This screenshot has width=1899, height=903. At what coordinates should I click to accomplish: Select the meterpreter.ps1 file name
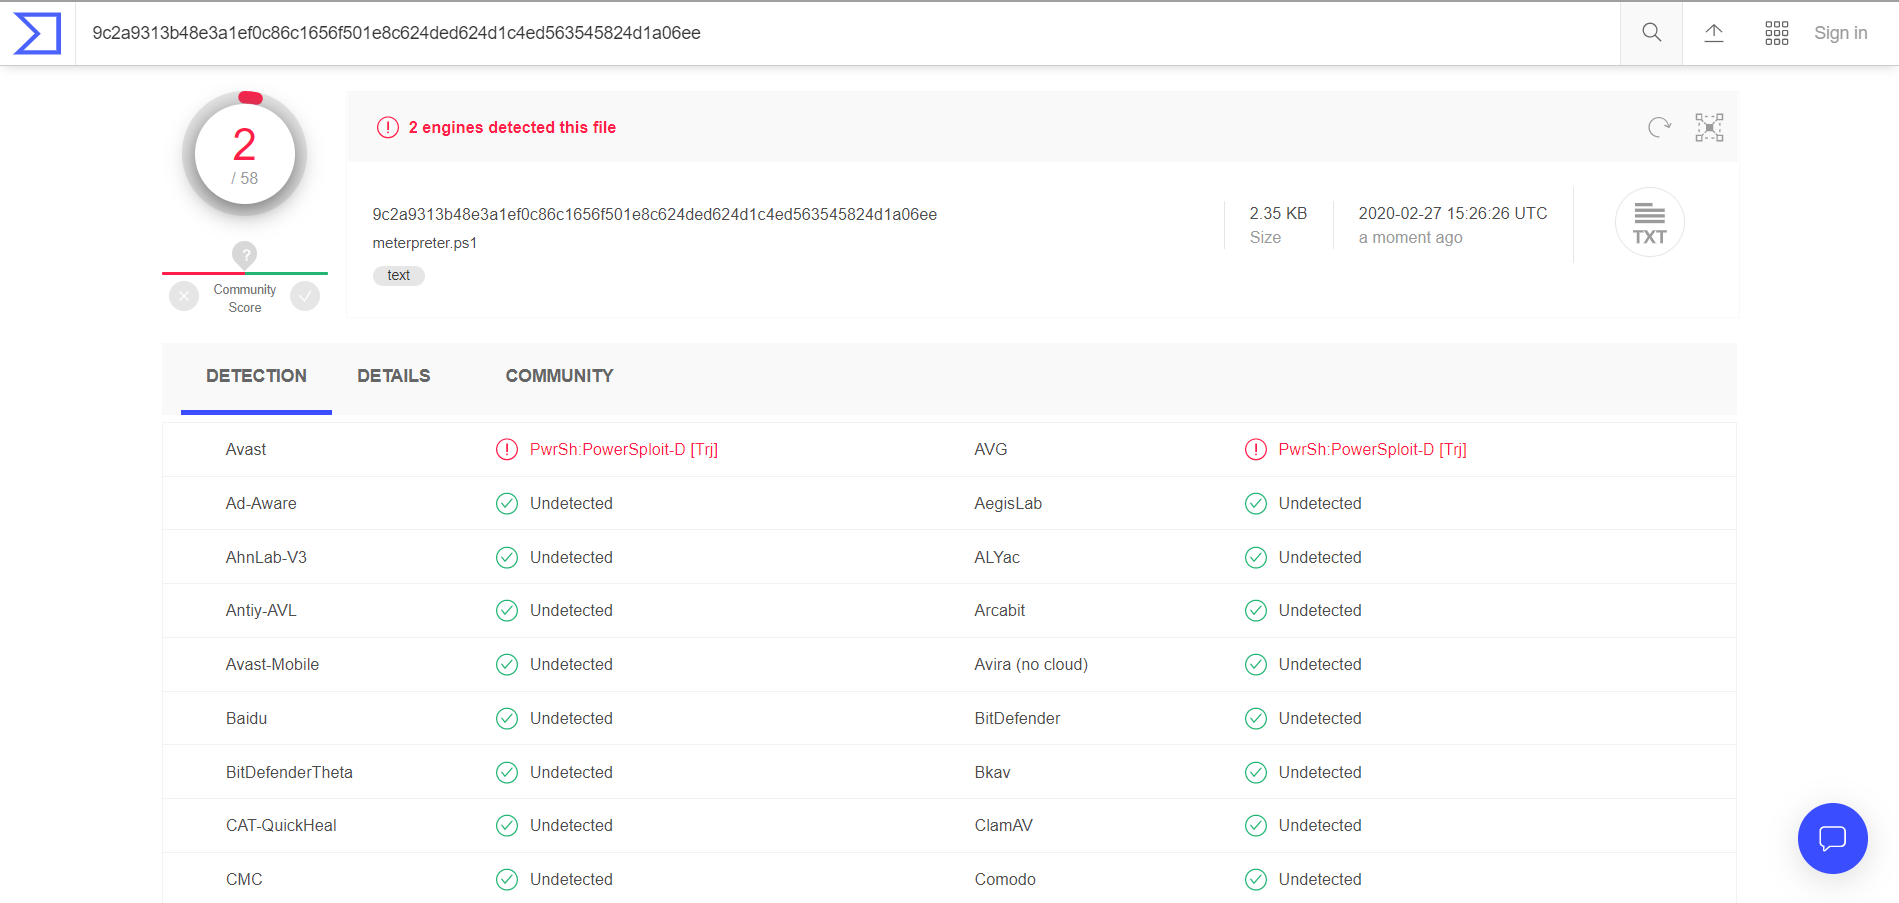click(425, 243)
